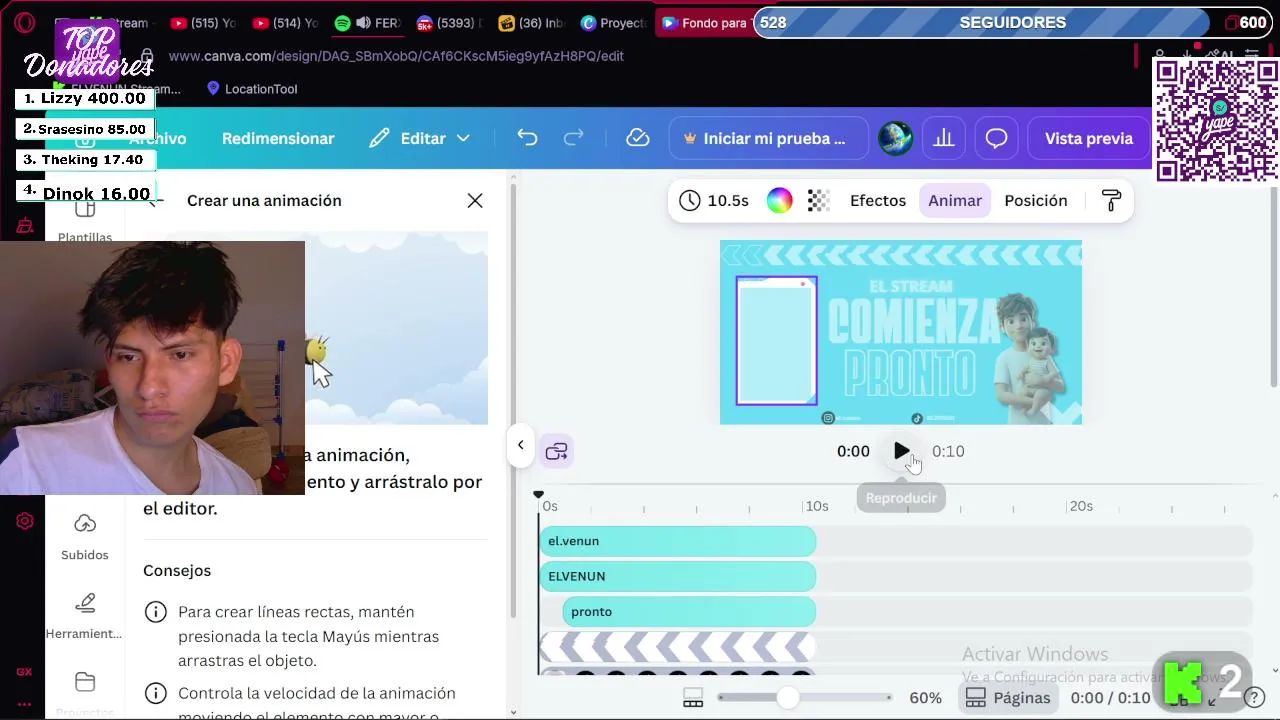Click the 10s mark on timeline ruler
The height and width of the screenshot is (720, 1280).
[817, 506]
